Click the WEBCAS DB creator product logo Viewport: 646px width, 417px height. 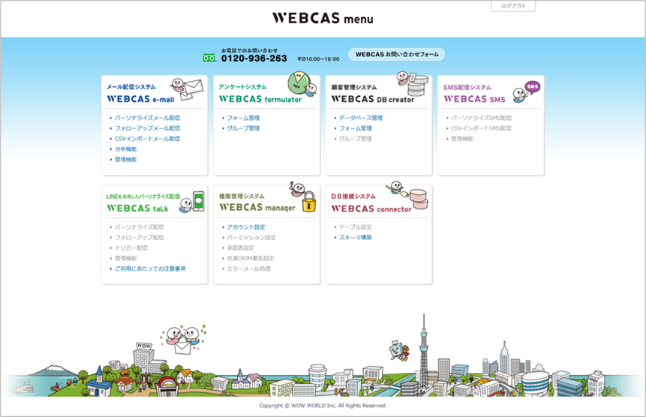point(372,99)
